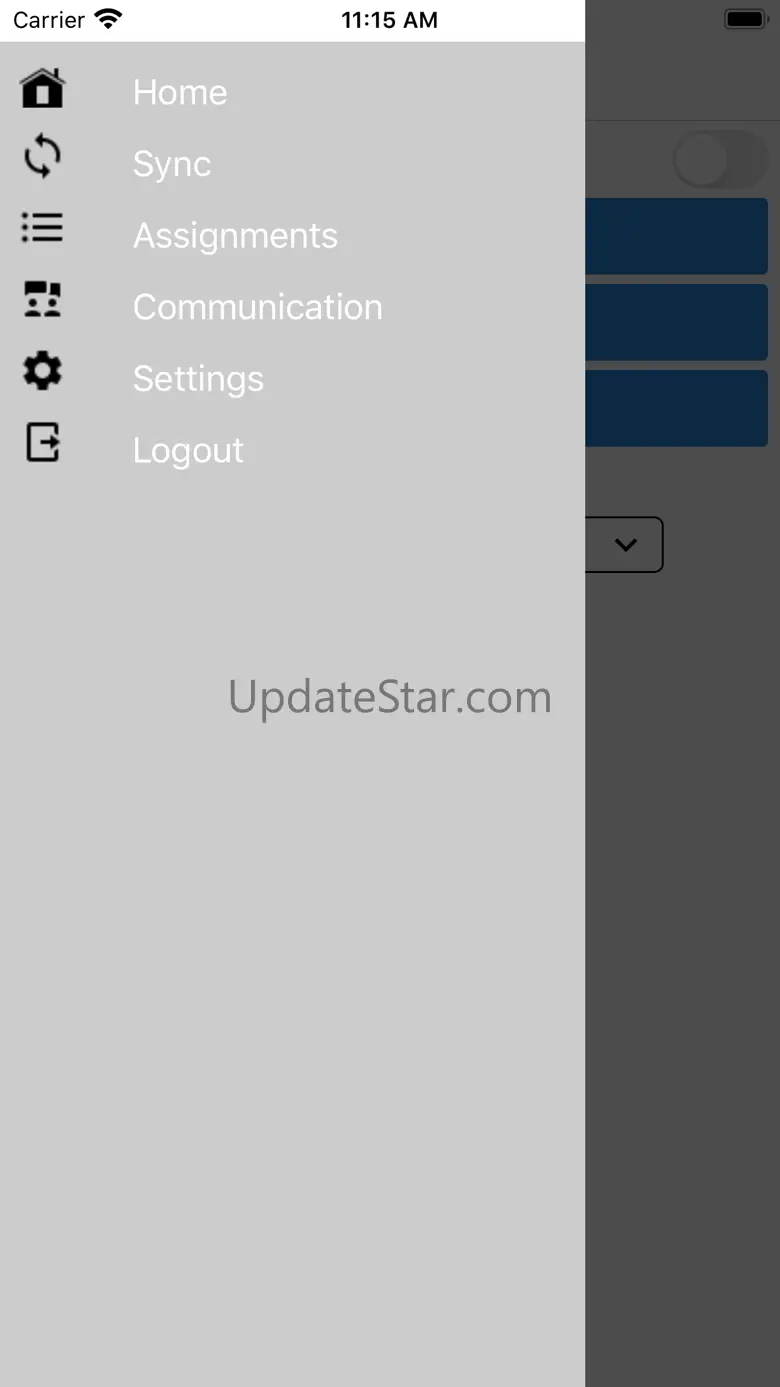Select Logout from the side menu

click(x=188, y=451)
